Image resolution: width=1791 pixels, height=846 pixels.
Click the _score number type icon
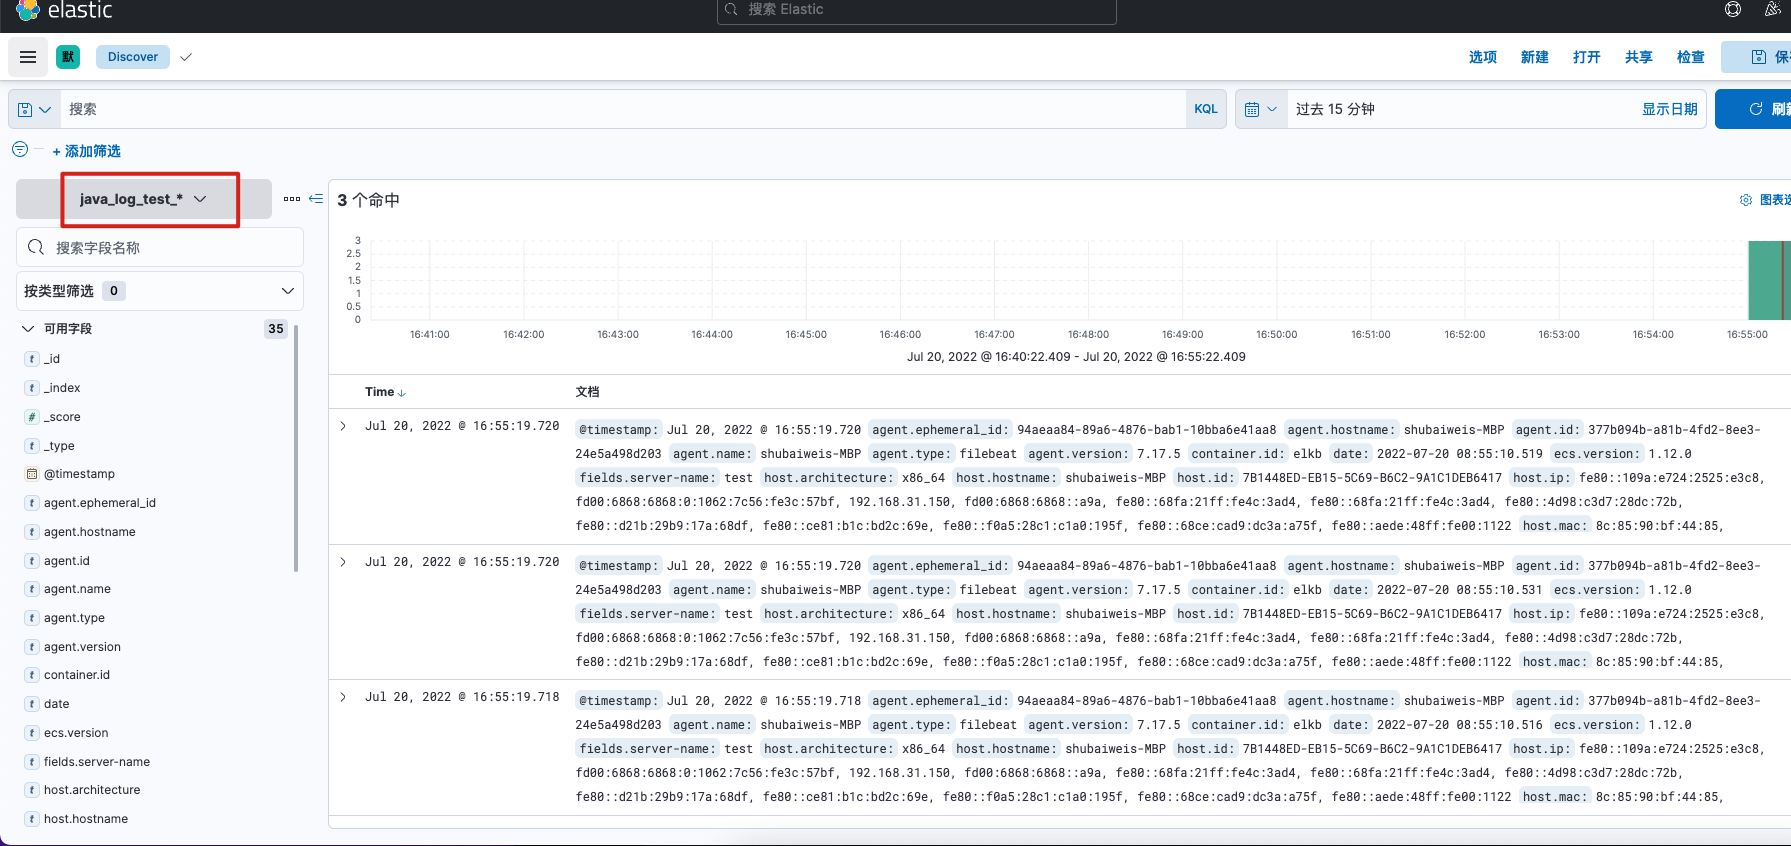tap(32, 417)
